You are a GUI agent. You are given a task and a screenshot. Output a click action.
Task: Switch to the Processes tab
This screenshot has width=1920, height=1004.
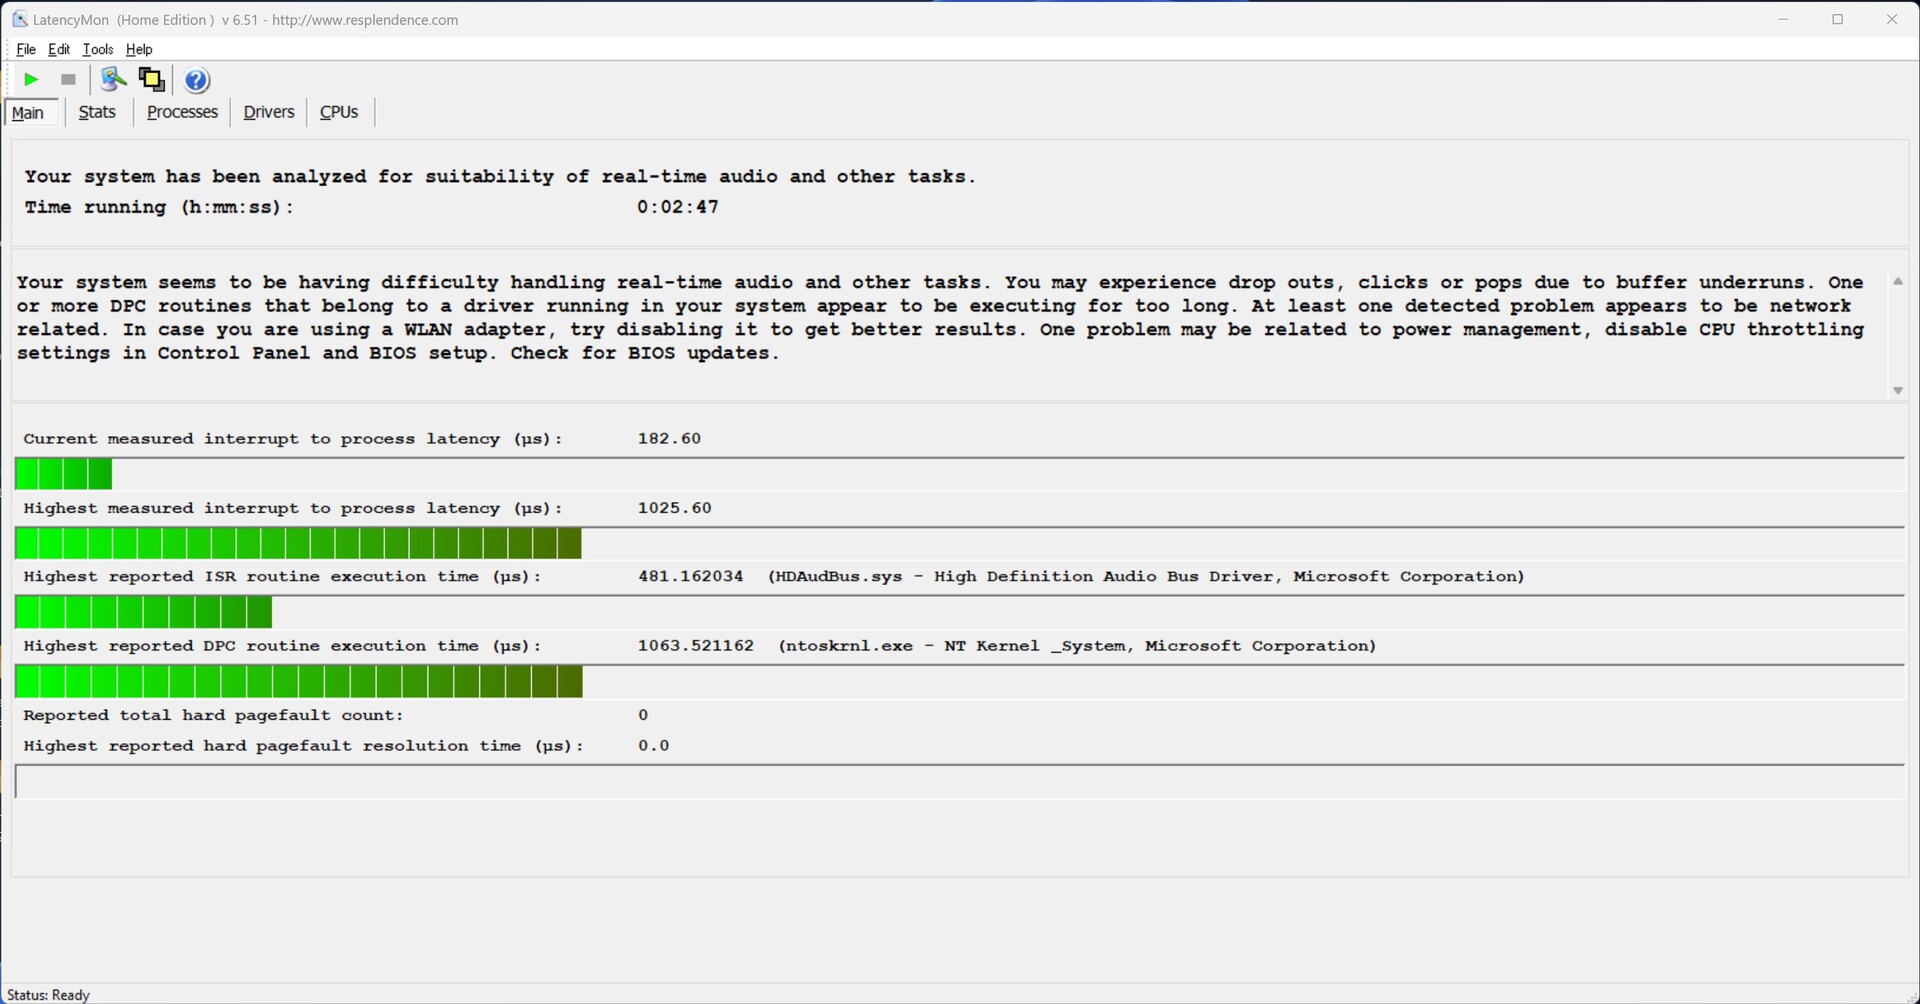pyautogui.click(x=182, y=112)
